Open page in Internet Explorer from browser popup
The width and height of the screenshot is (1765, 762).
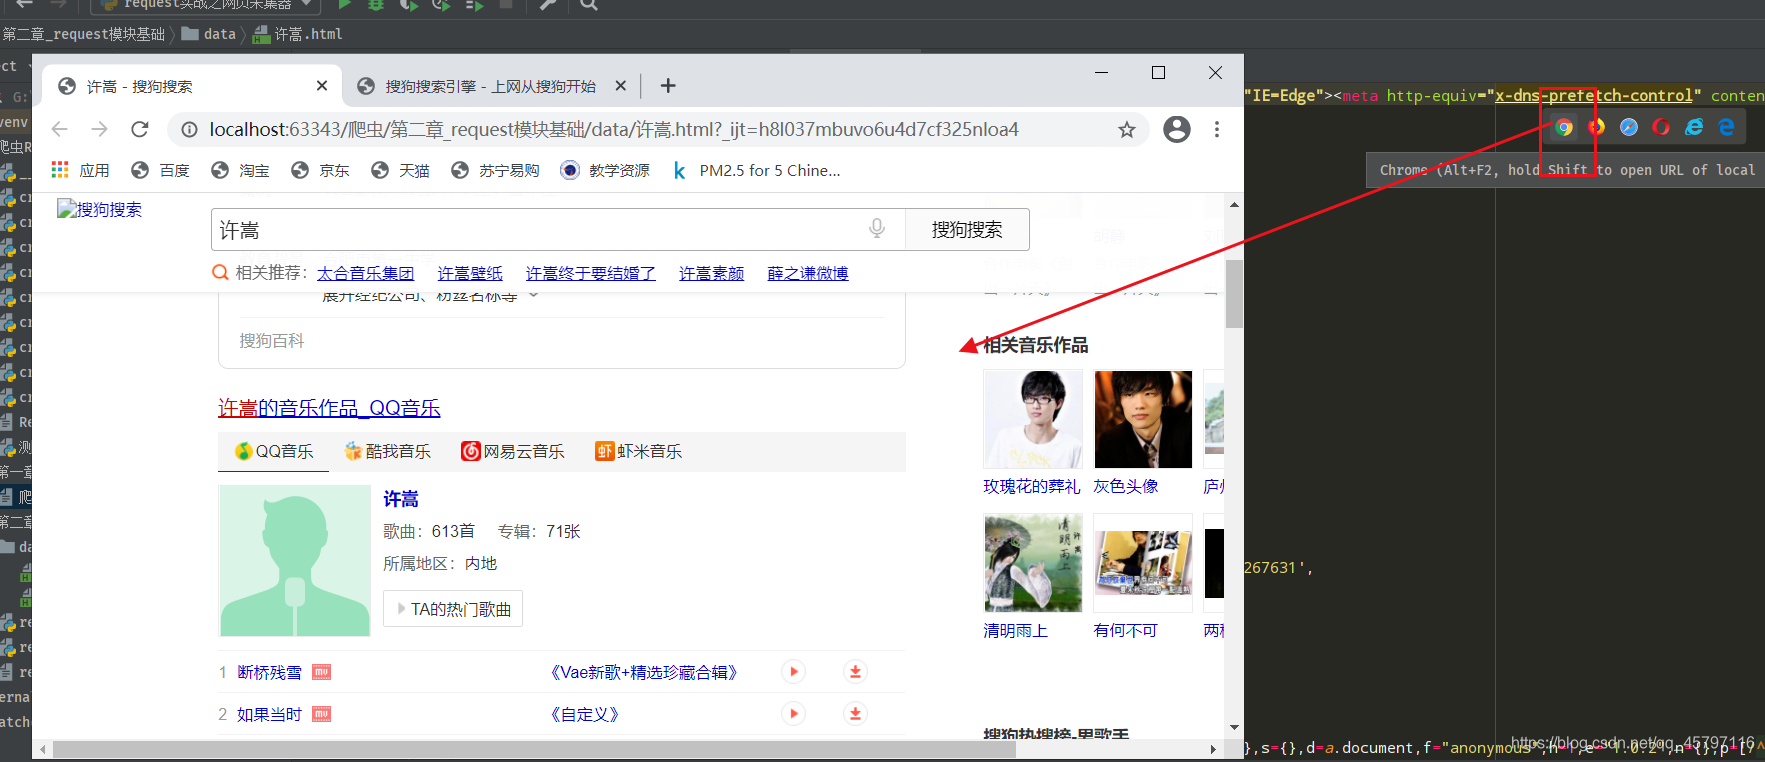point(1694,127)
